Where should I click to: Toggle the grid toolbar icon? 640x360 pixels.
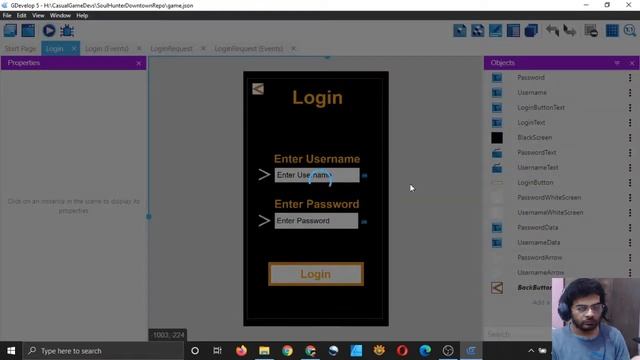tap(612, 31)
